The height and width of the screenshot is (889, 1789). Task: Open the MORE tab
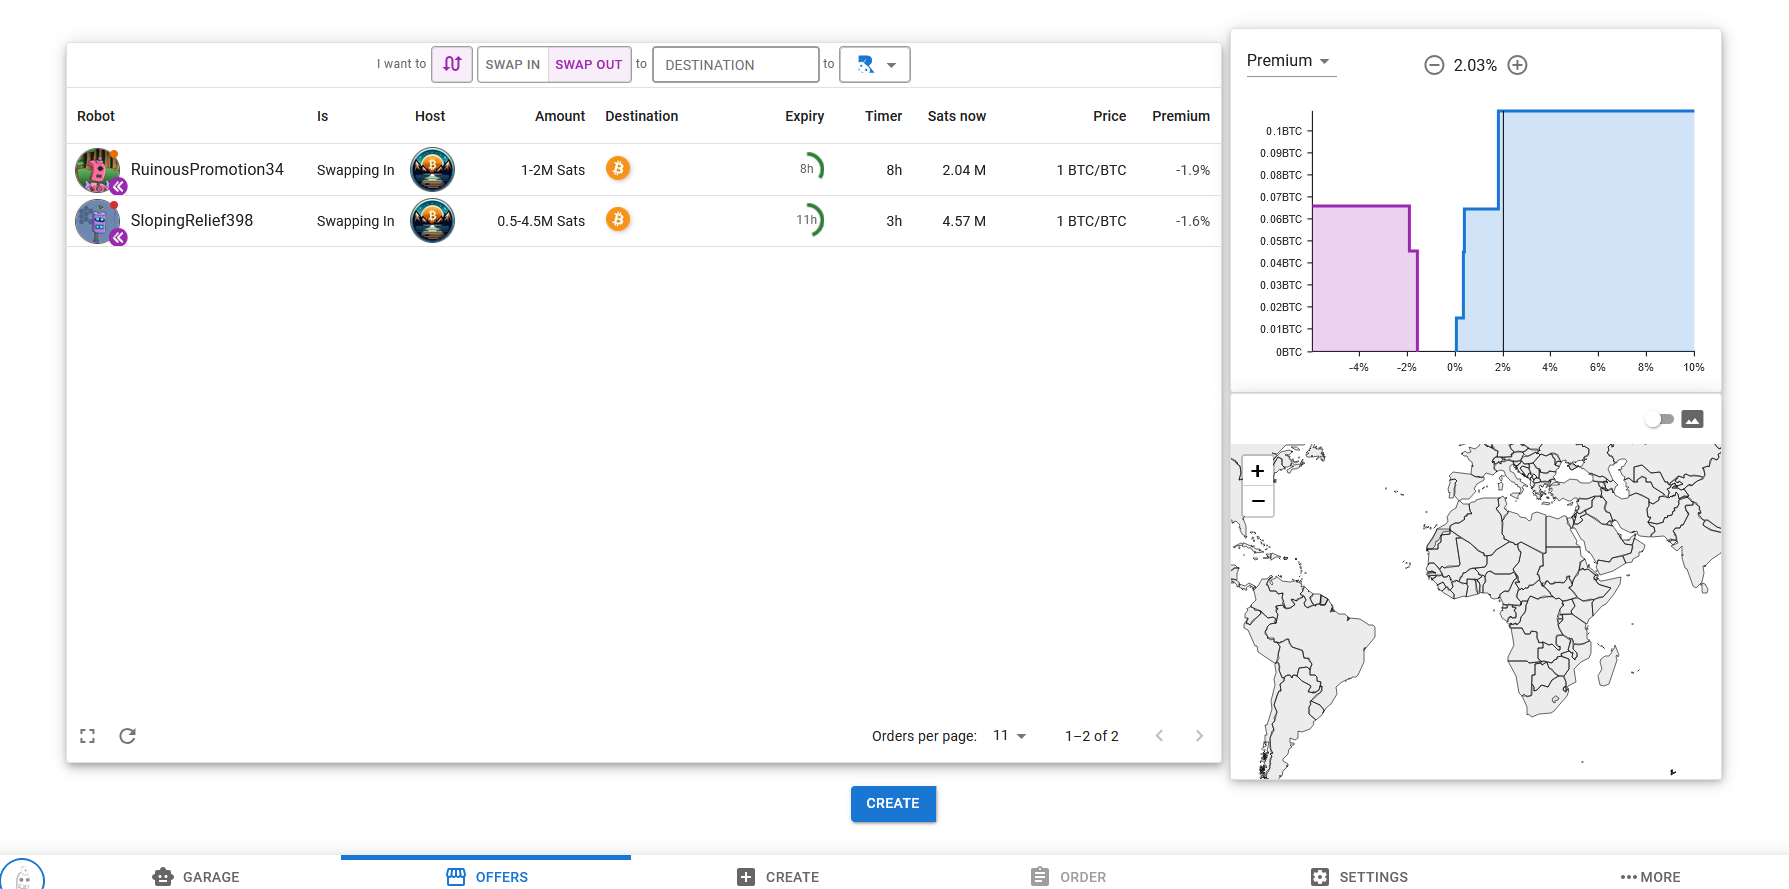tap(1650, 876)
